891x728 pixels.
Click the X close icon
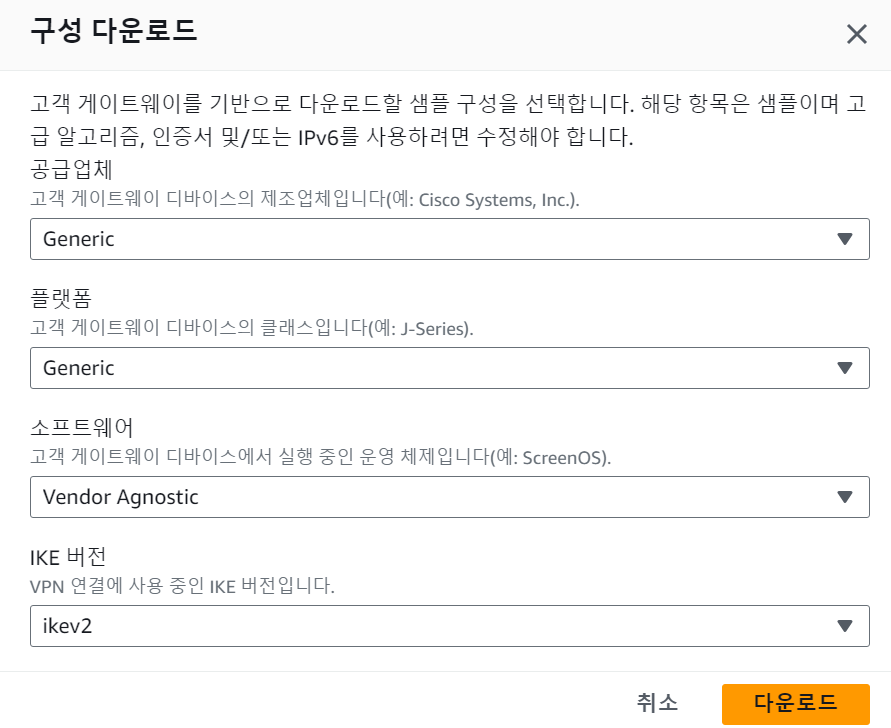click(x=857, y=33)
